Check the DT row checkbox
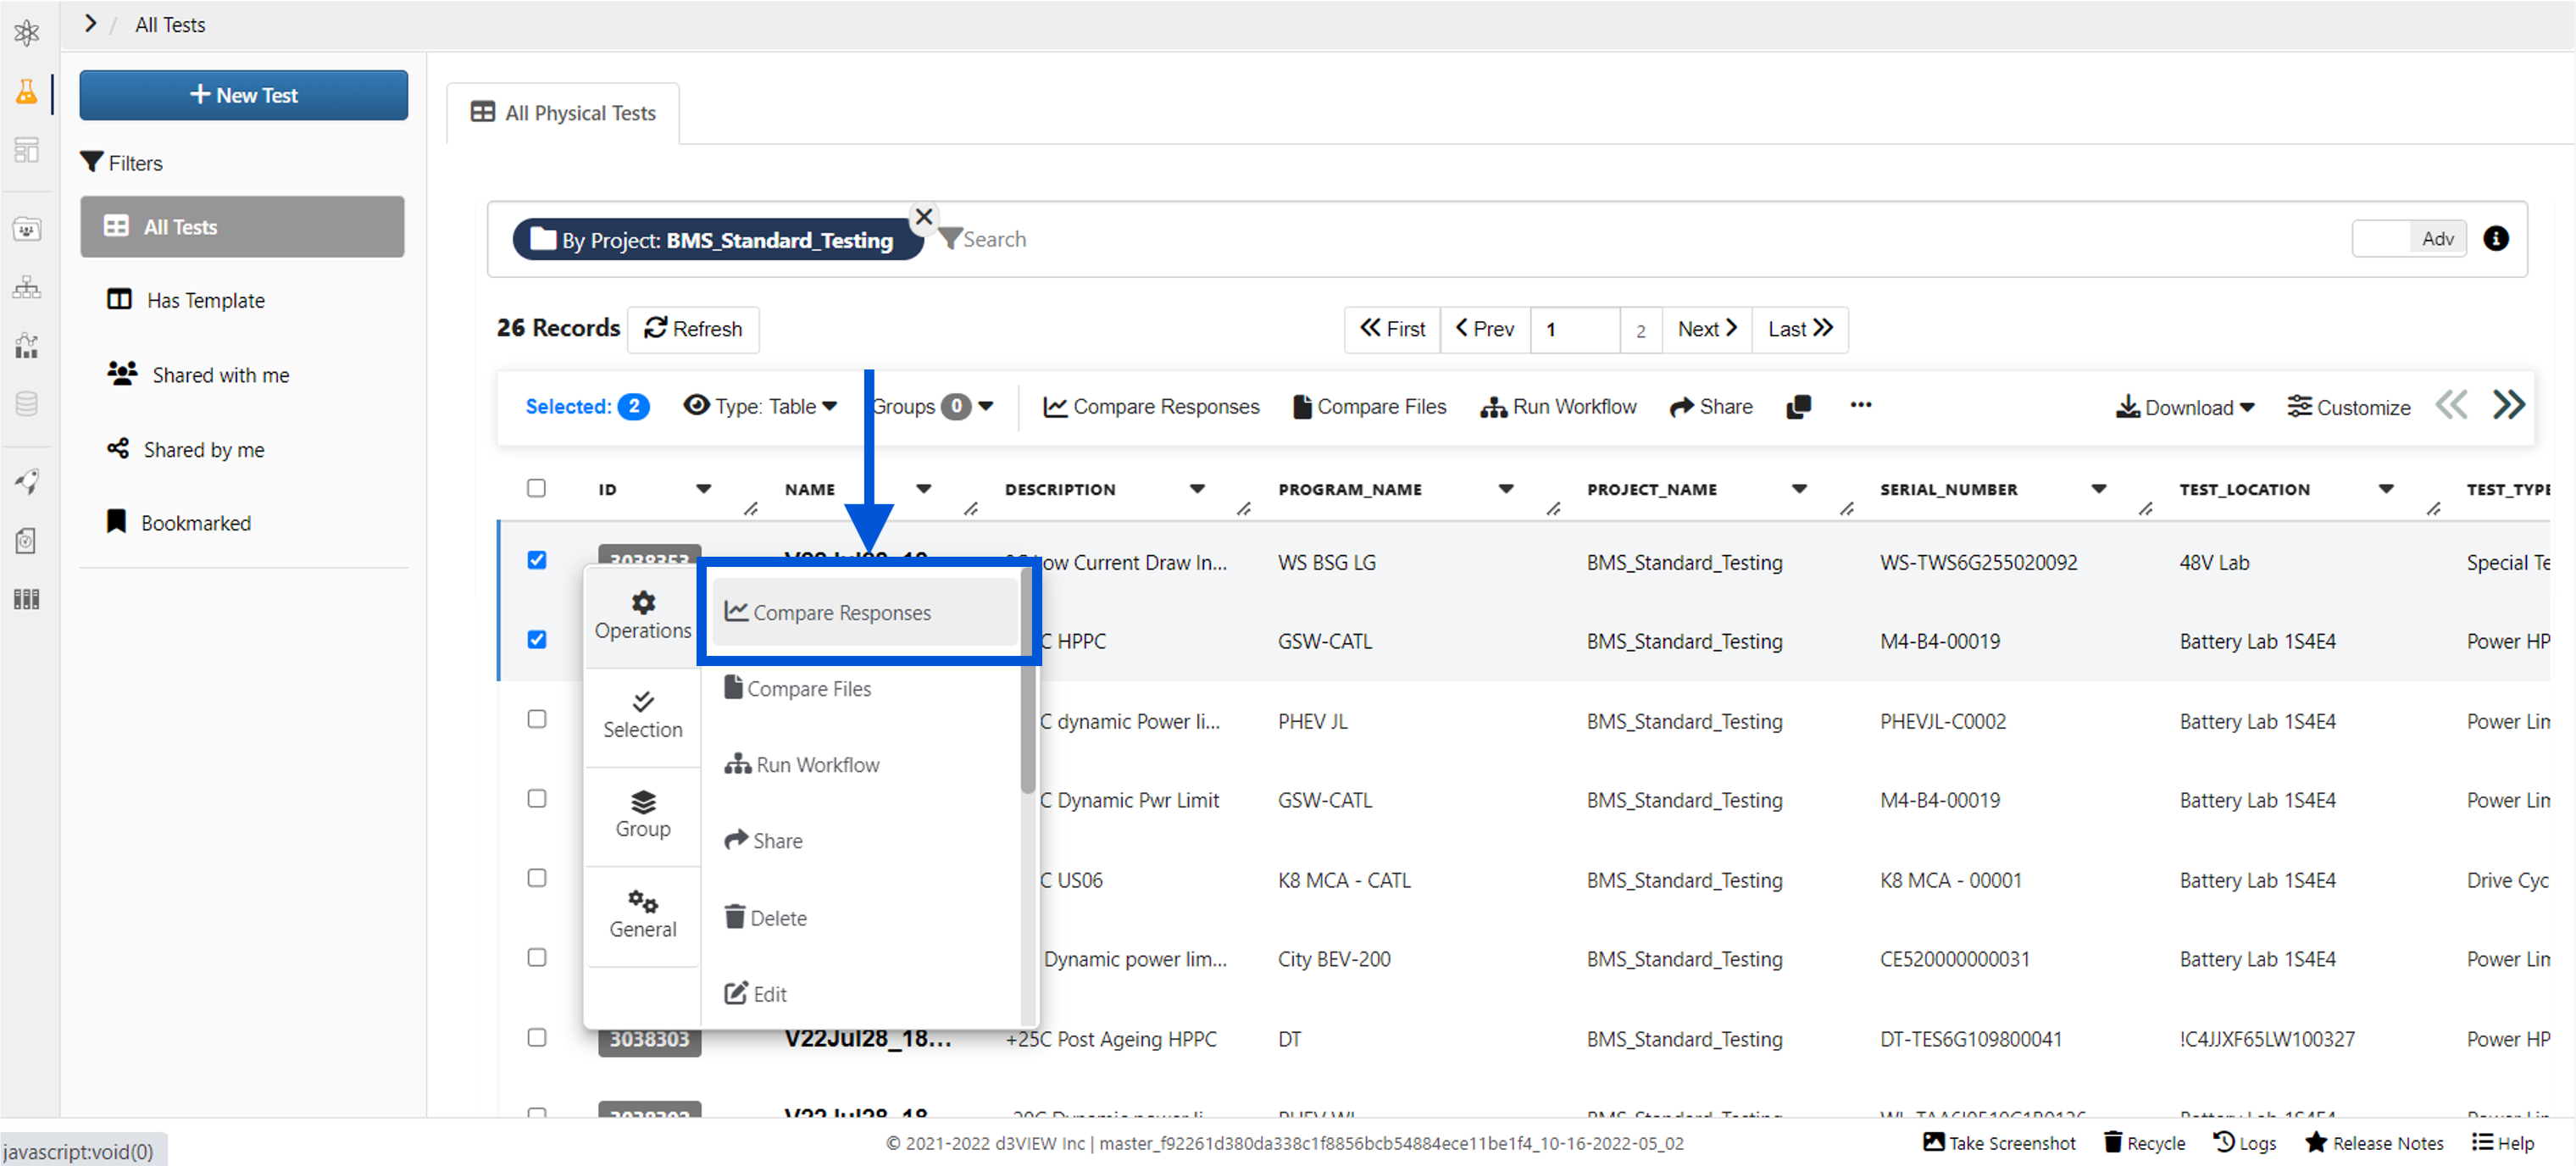Viewport: 2576px width, 1166px height. (537, 1037)
